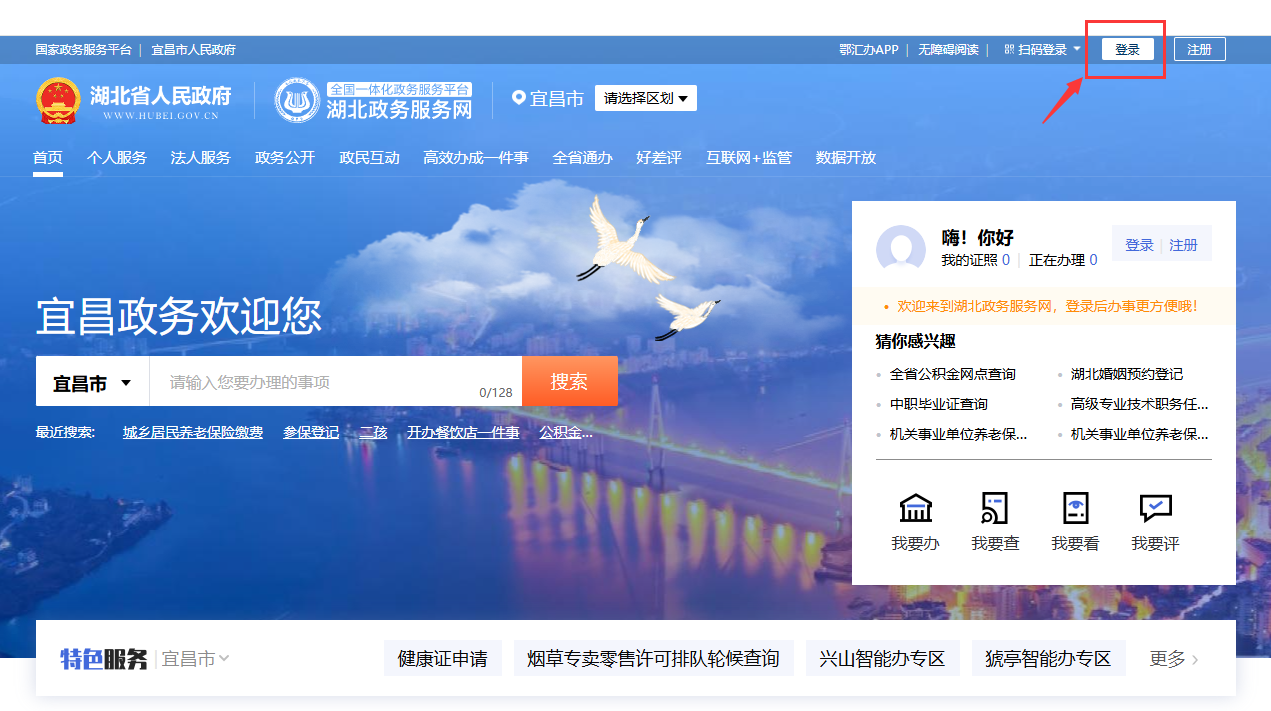The width and height of the screenshot is (1271, 711).
Task: Open the 全省公积金网点查询 link
Action: 952,374
